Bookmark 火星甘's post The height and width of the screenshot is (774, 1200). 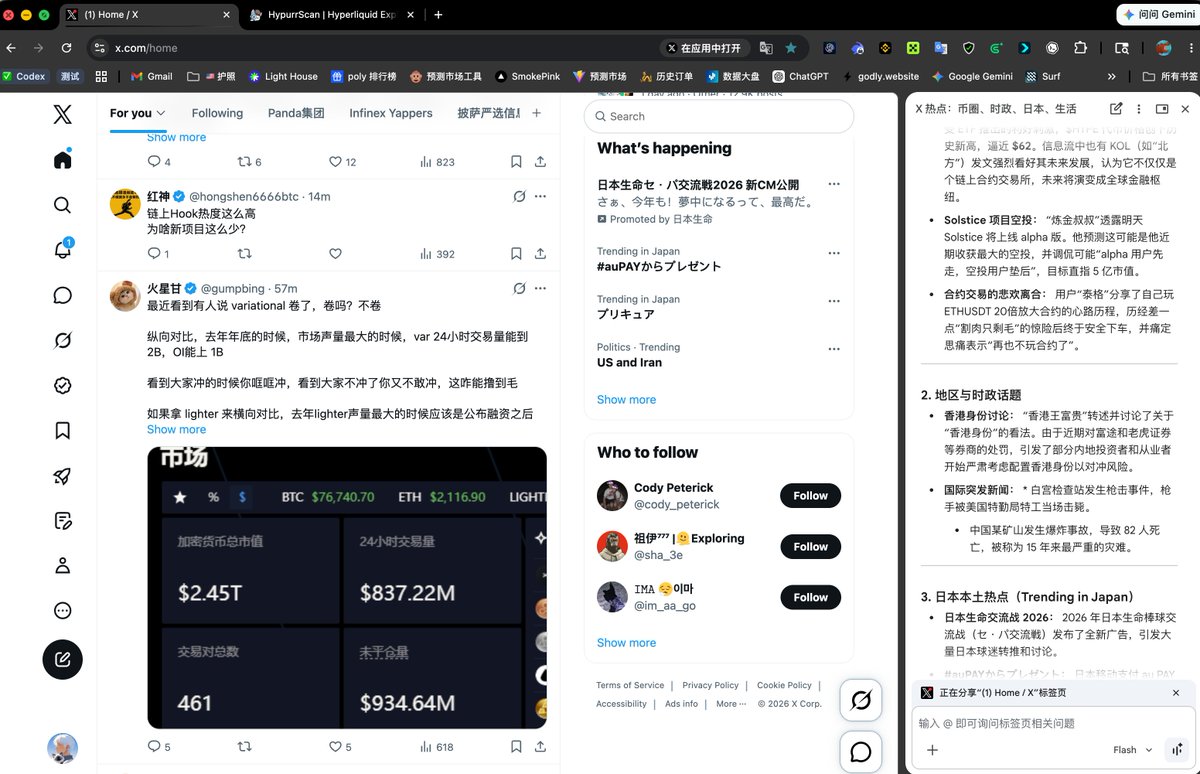pyautogui.click(x=516, y=746)
